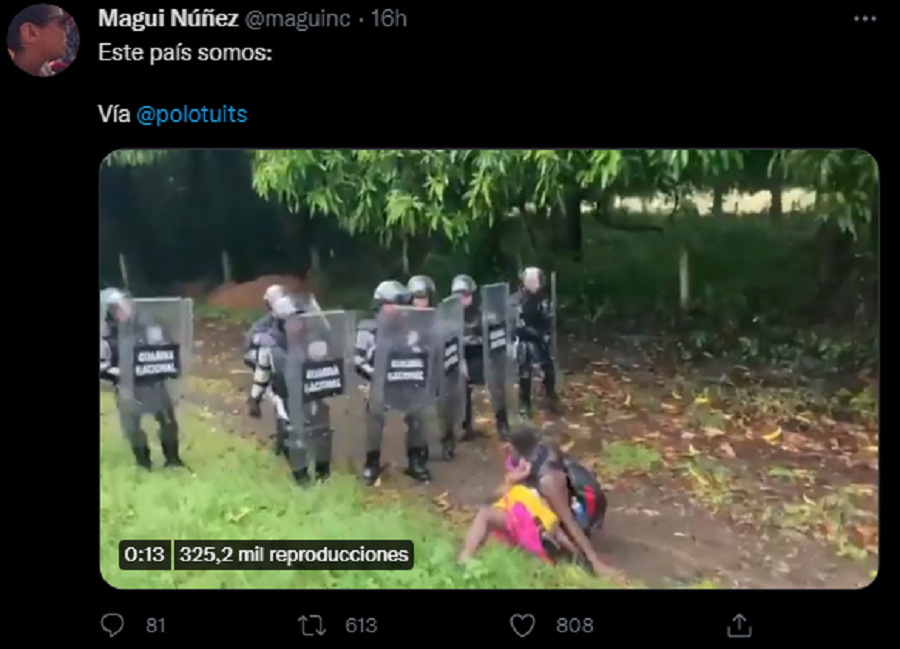This screenshot has height=649, width=900.
Task: Open the 16h timestamp link
Action: coord(389,18)
